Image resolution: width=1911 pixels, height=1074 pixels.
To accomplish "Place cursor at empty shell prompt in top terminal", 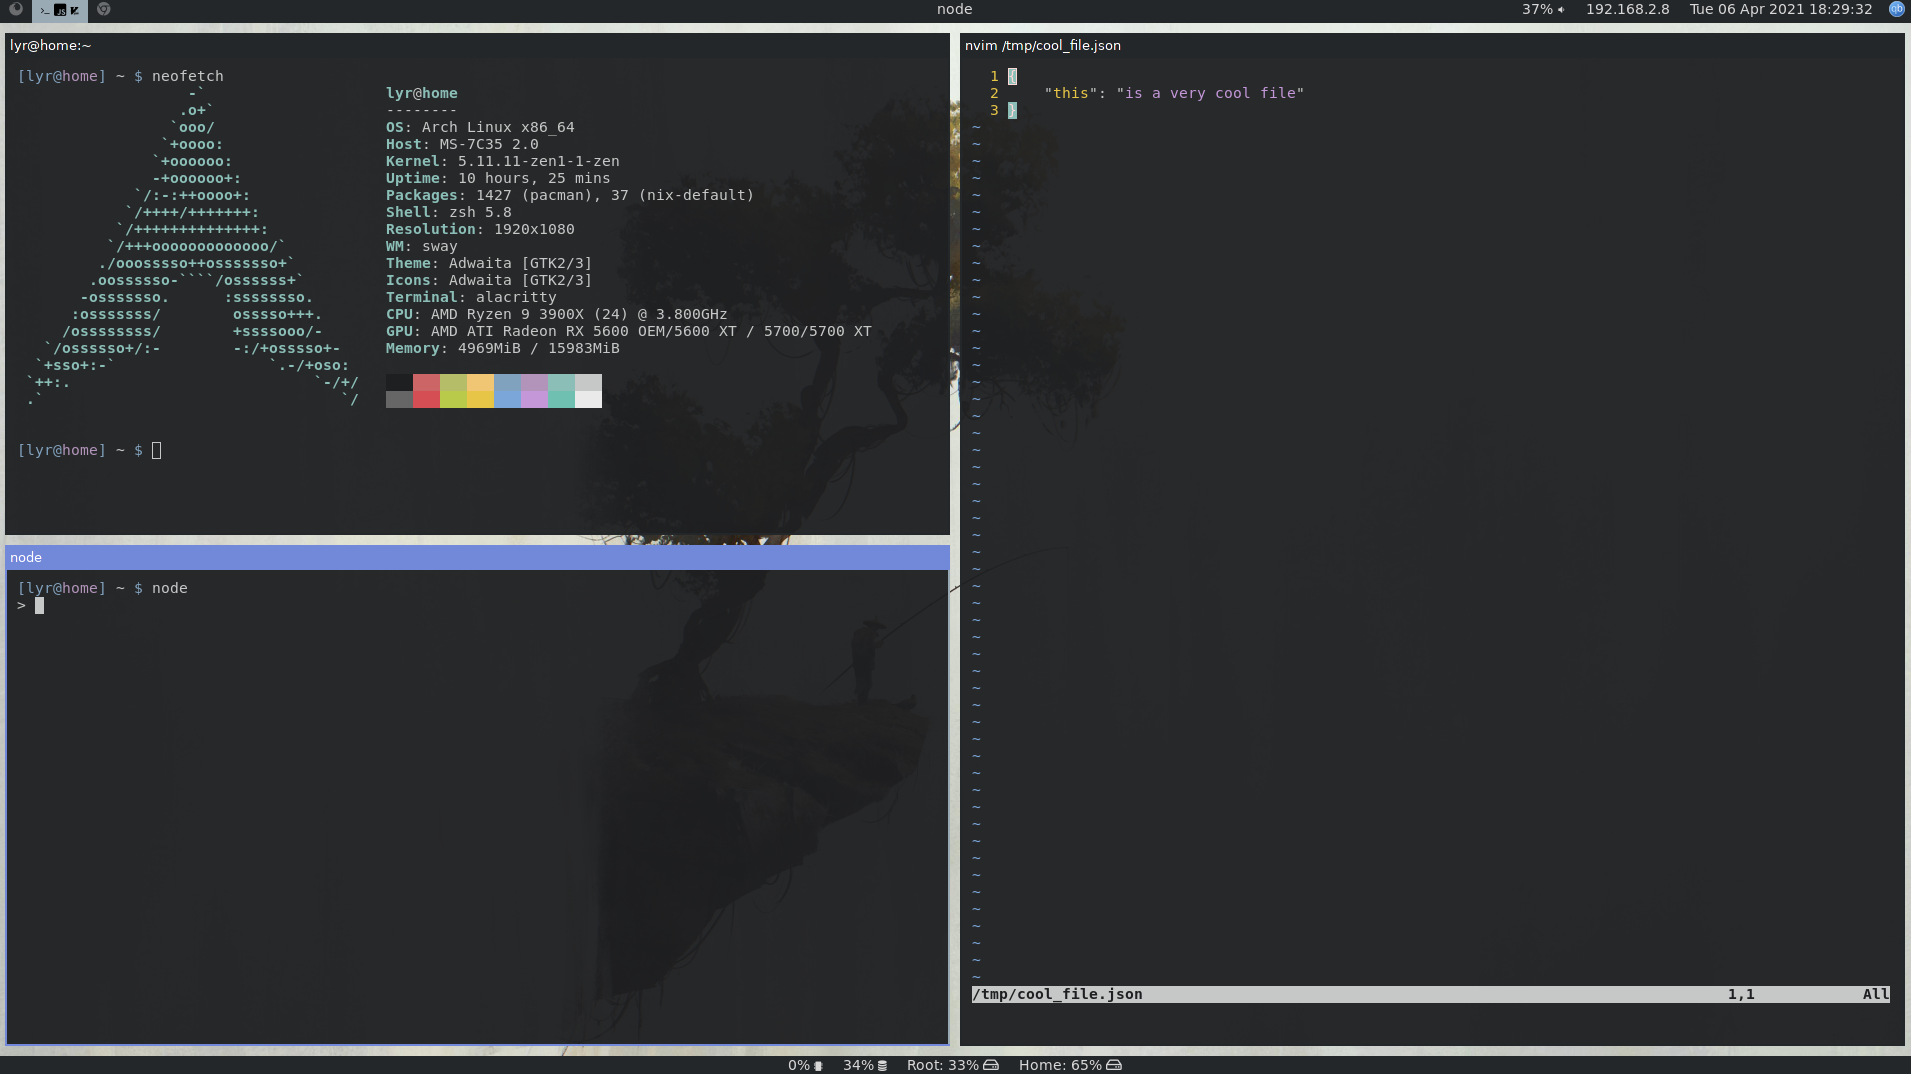I will 156,450.
